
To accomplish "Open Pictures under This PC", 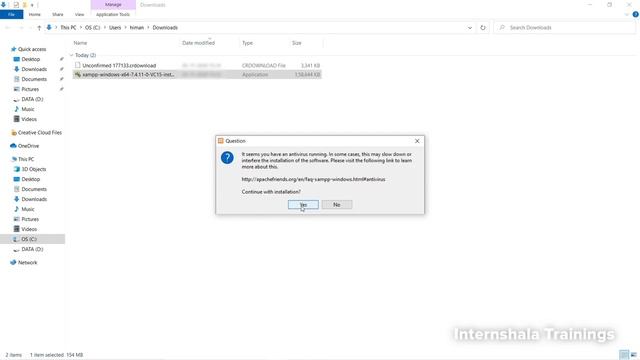I will coord(30,219).
